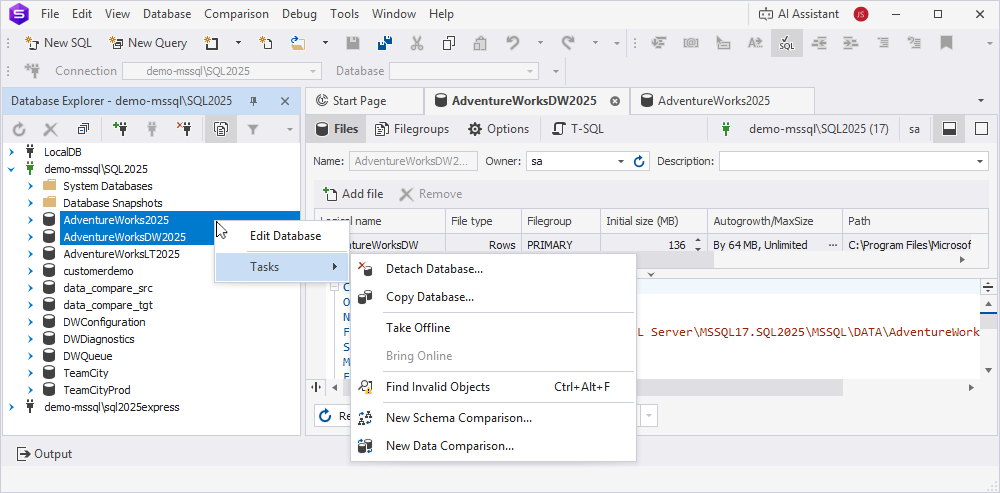Viewport: 1000px width, 493px height.
Task: Open the Comparison menu
Action: pos(236,13)
